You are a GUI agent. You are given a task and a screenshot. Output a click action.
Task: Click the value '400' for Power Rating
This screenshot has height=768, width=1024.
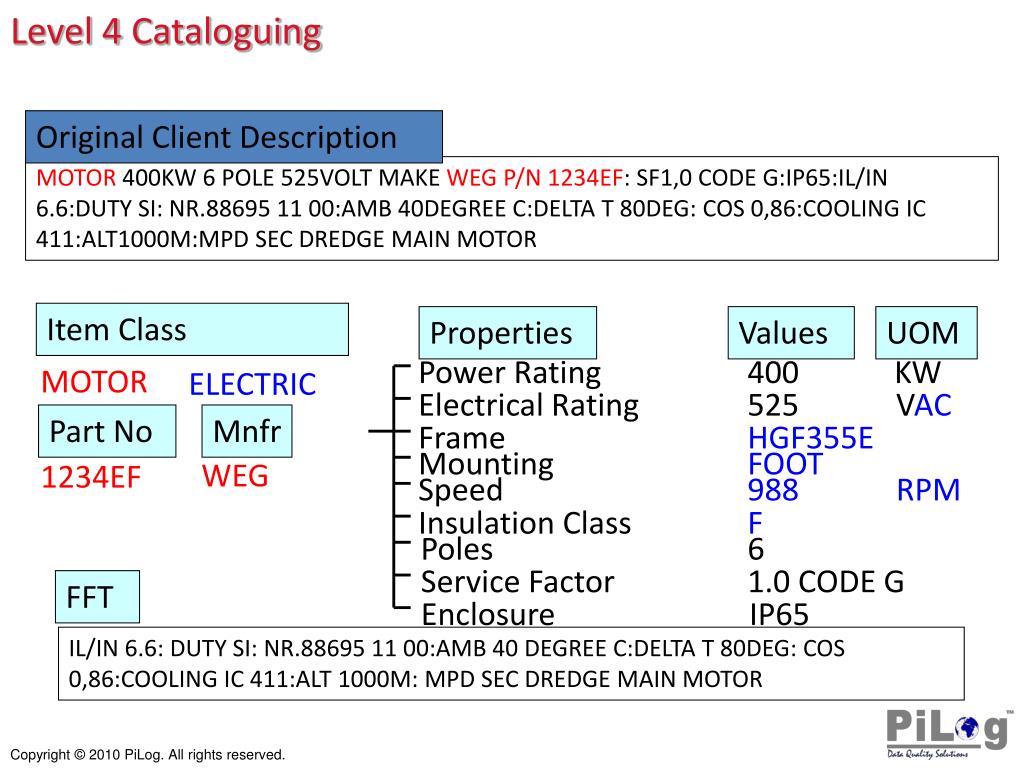773,373
